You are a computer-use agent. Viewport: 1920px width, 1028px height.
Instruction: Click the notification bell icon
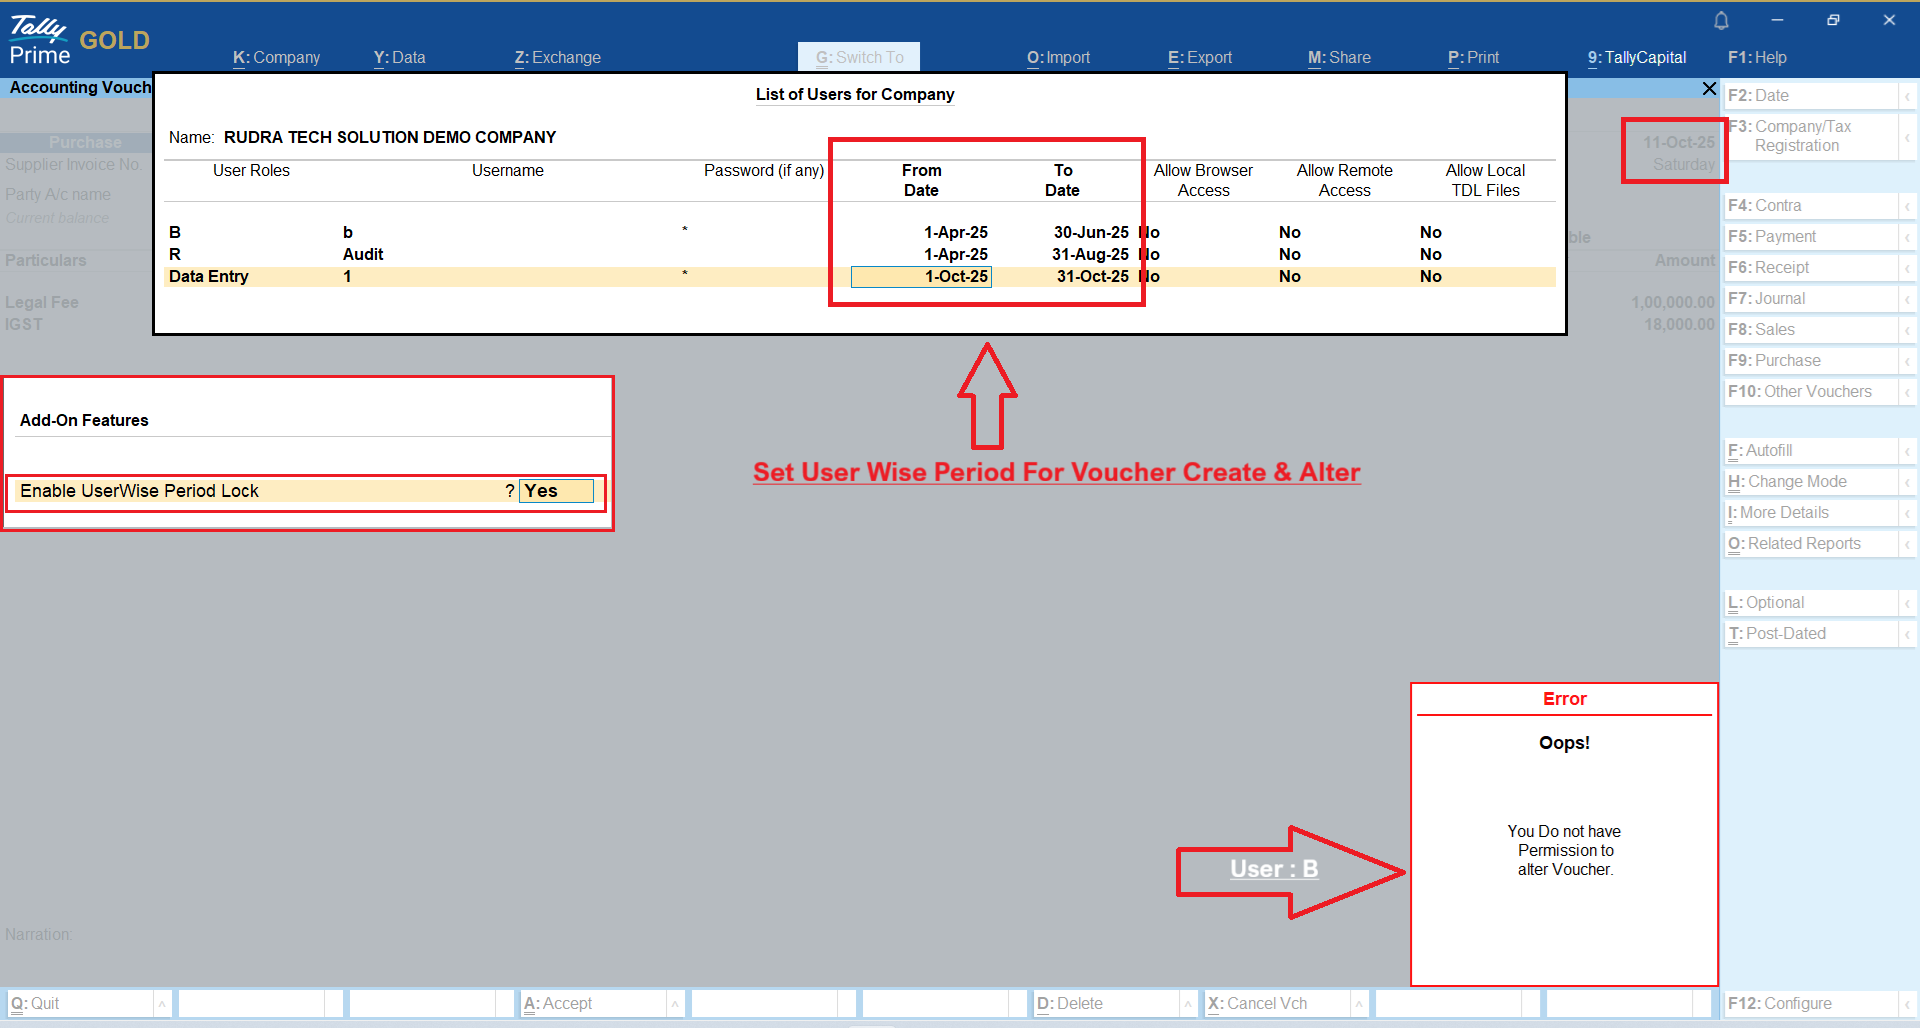1721,21
